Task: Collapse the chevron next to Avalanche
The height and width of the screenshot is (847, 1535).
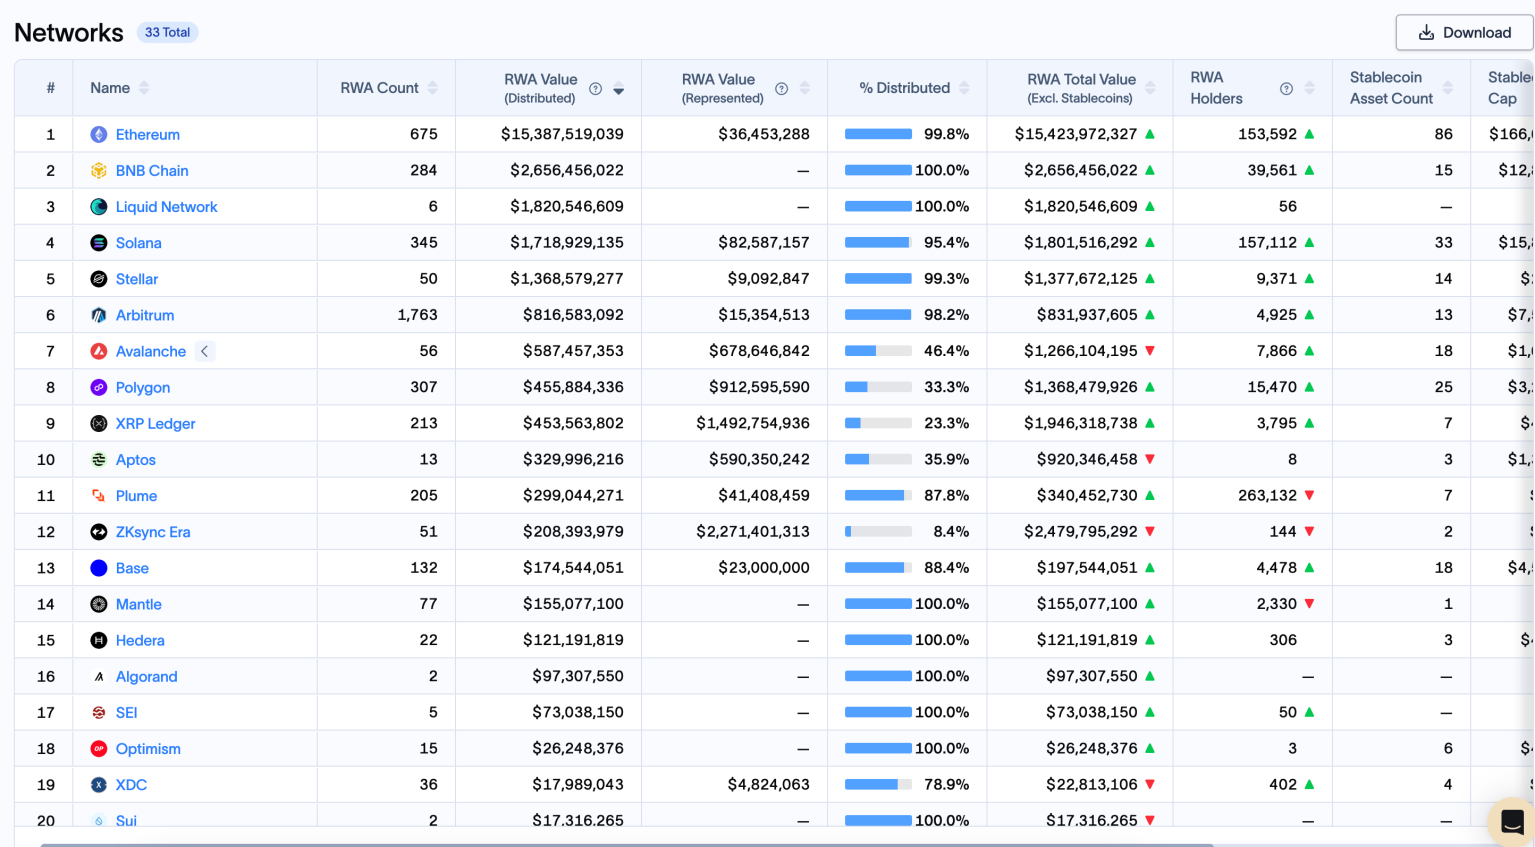Action: coord(204,351)
